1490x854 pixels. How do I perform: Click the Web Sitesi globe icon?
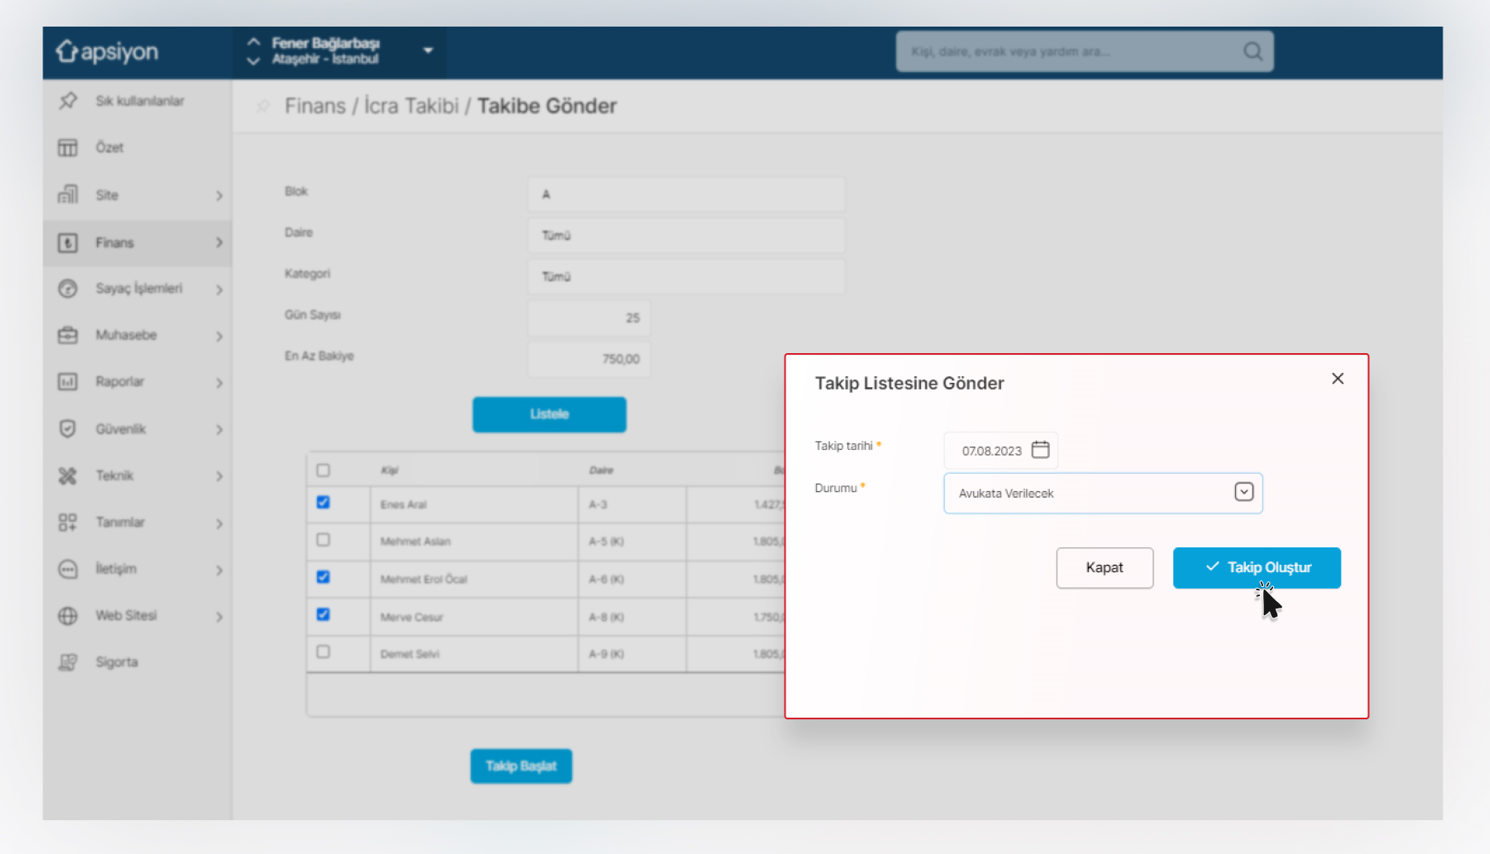[x=67, y=616]
